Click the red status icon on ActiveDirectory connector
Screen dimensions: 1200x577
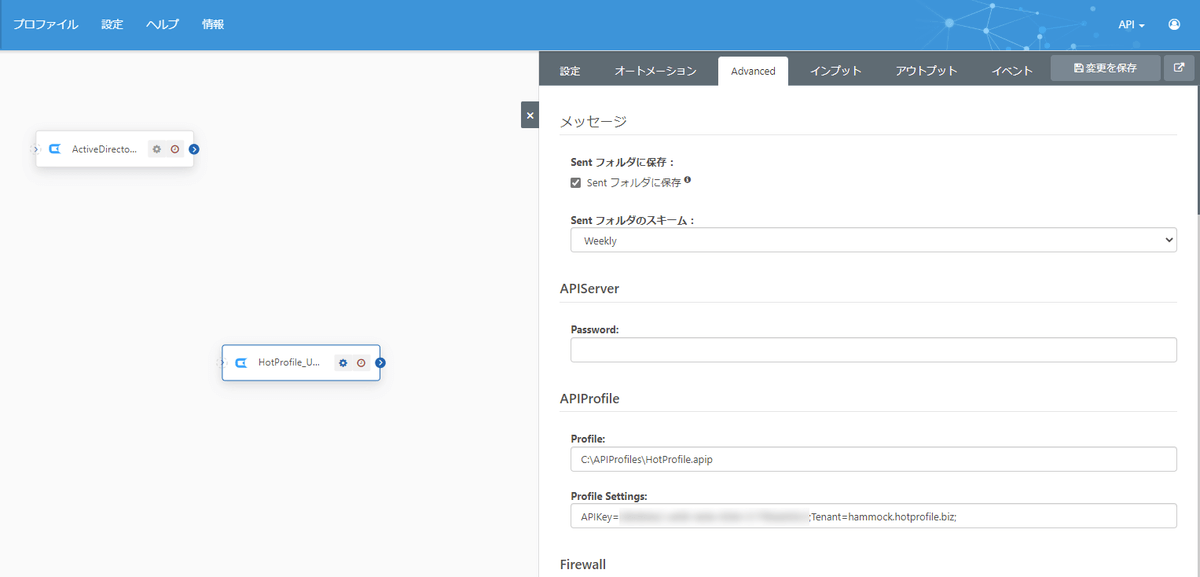click(x=175, y=149)
